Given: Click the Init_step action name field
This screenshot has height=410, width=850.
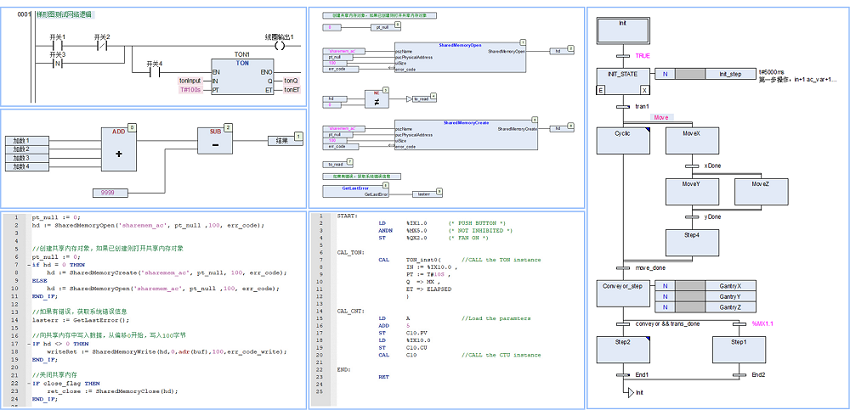Looking at the screenshot, I should 730,74.
